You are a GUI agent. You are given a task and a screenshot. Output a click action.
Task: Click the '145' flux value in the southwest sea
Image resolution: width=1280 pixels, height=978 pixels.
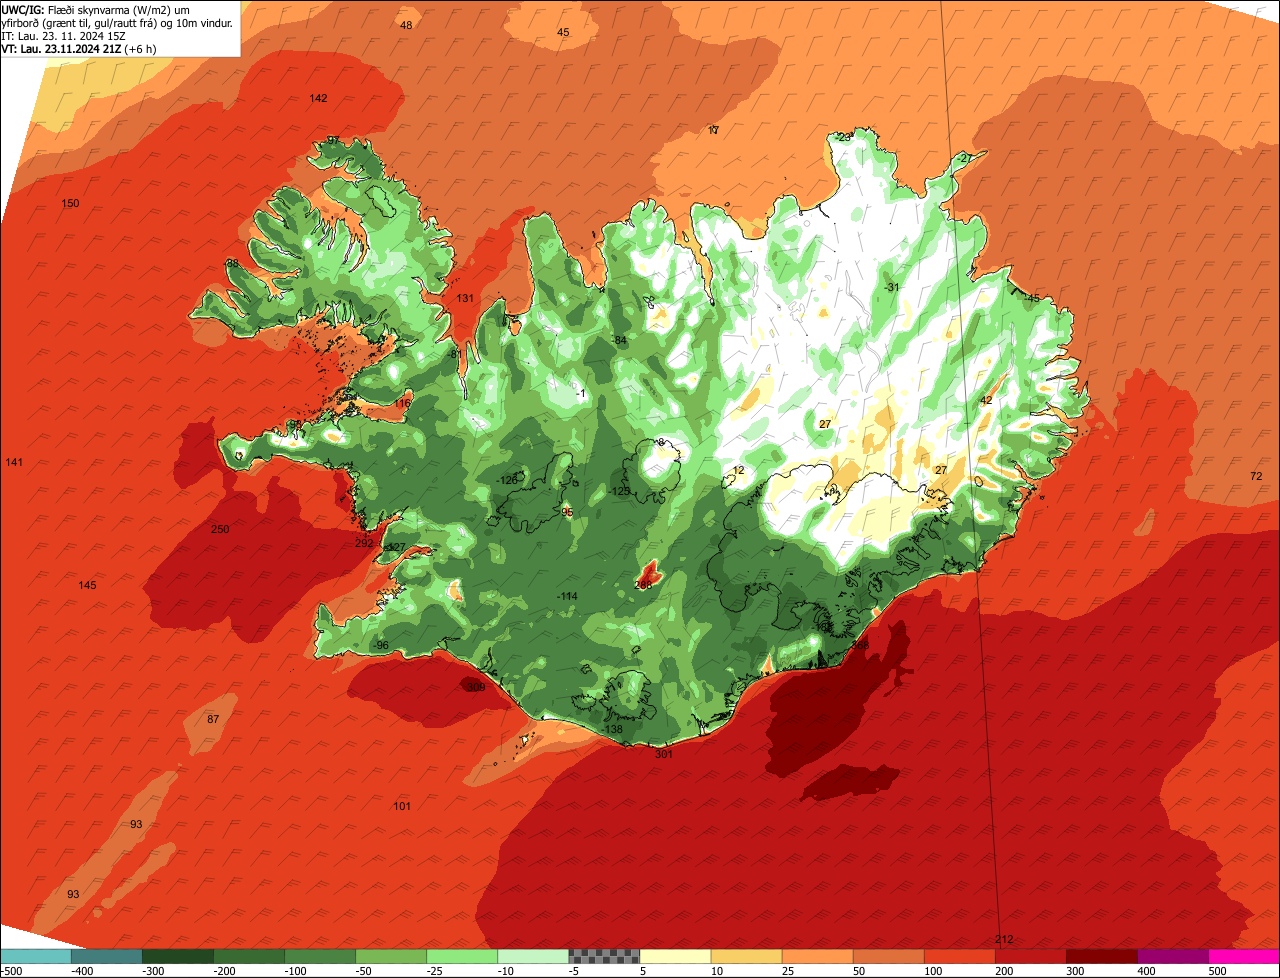tap(88, 585)
